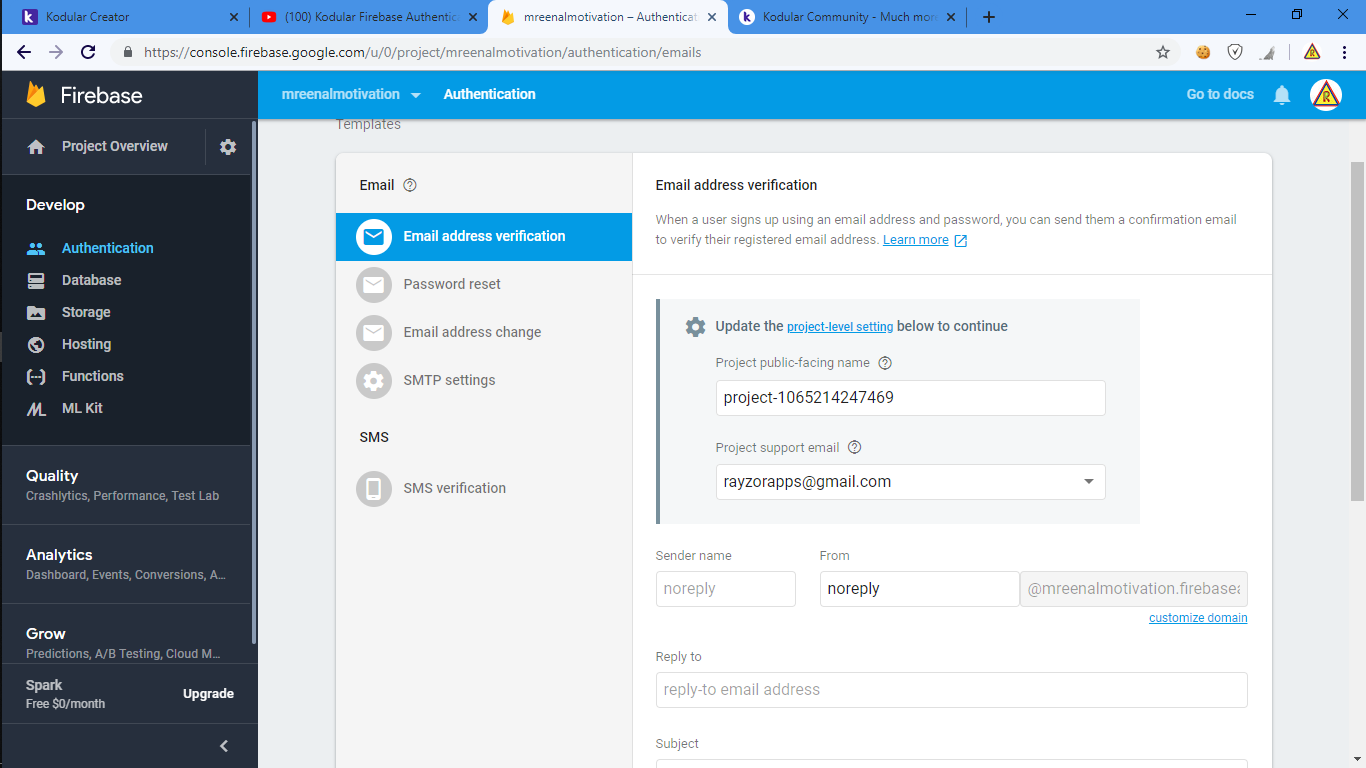Open Project Overview home icon
The width and height of the screenshot is (1366, 768).
(x=36, y=147)
